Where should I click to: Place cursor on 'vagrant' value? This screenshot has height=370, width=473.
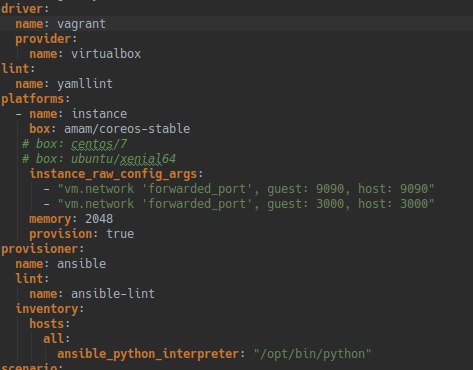coord(81,24)
